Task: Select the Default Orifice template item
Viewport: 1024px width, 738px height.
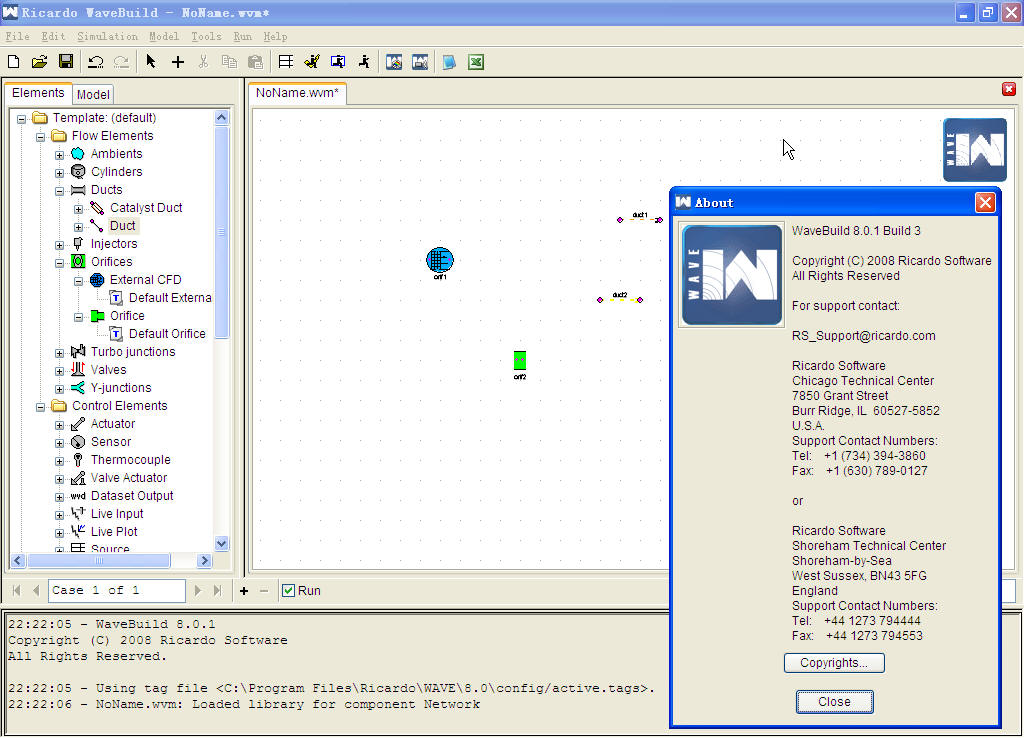Action: tap(167, 334)
